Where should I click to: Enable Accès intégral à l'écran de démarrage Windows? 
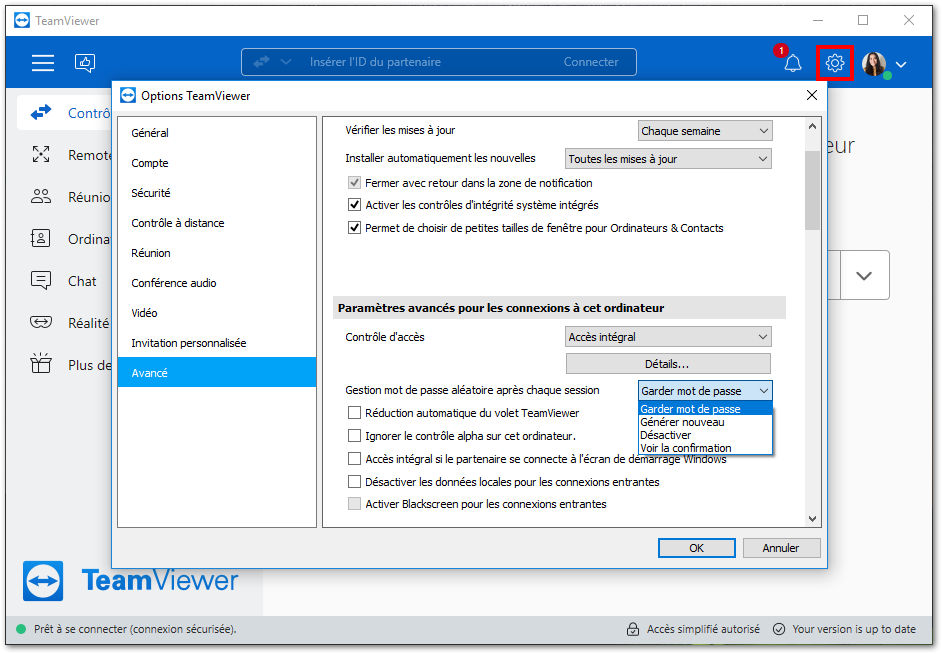tap(354, 459)
